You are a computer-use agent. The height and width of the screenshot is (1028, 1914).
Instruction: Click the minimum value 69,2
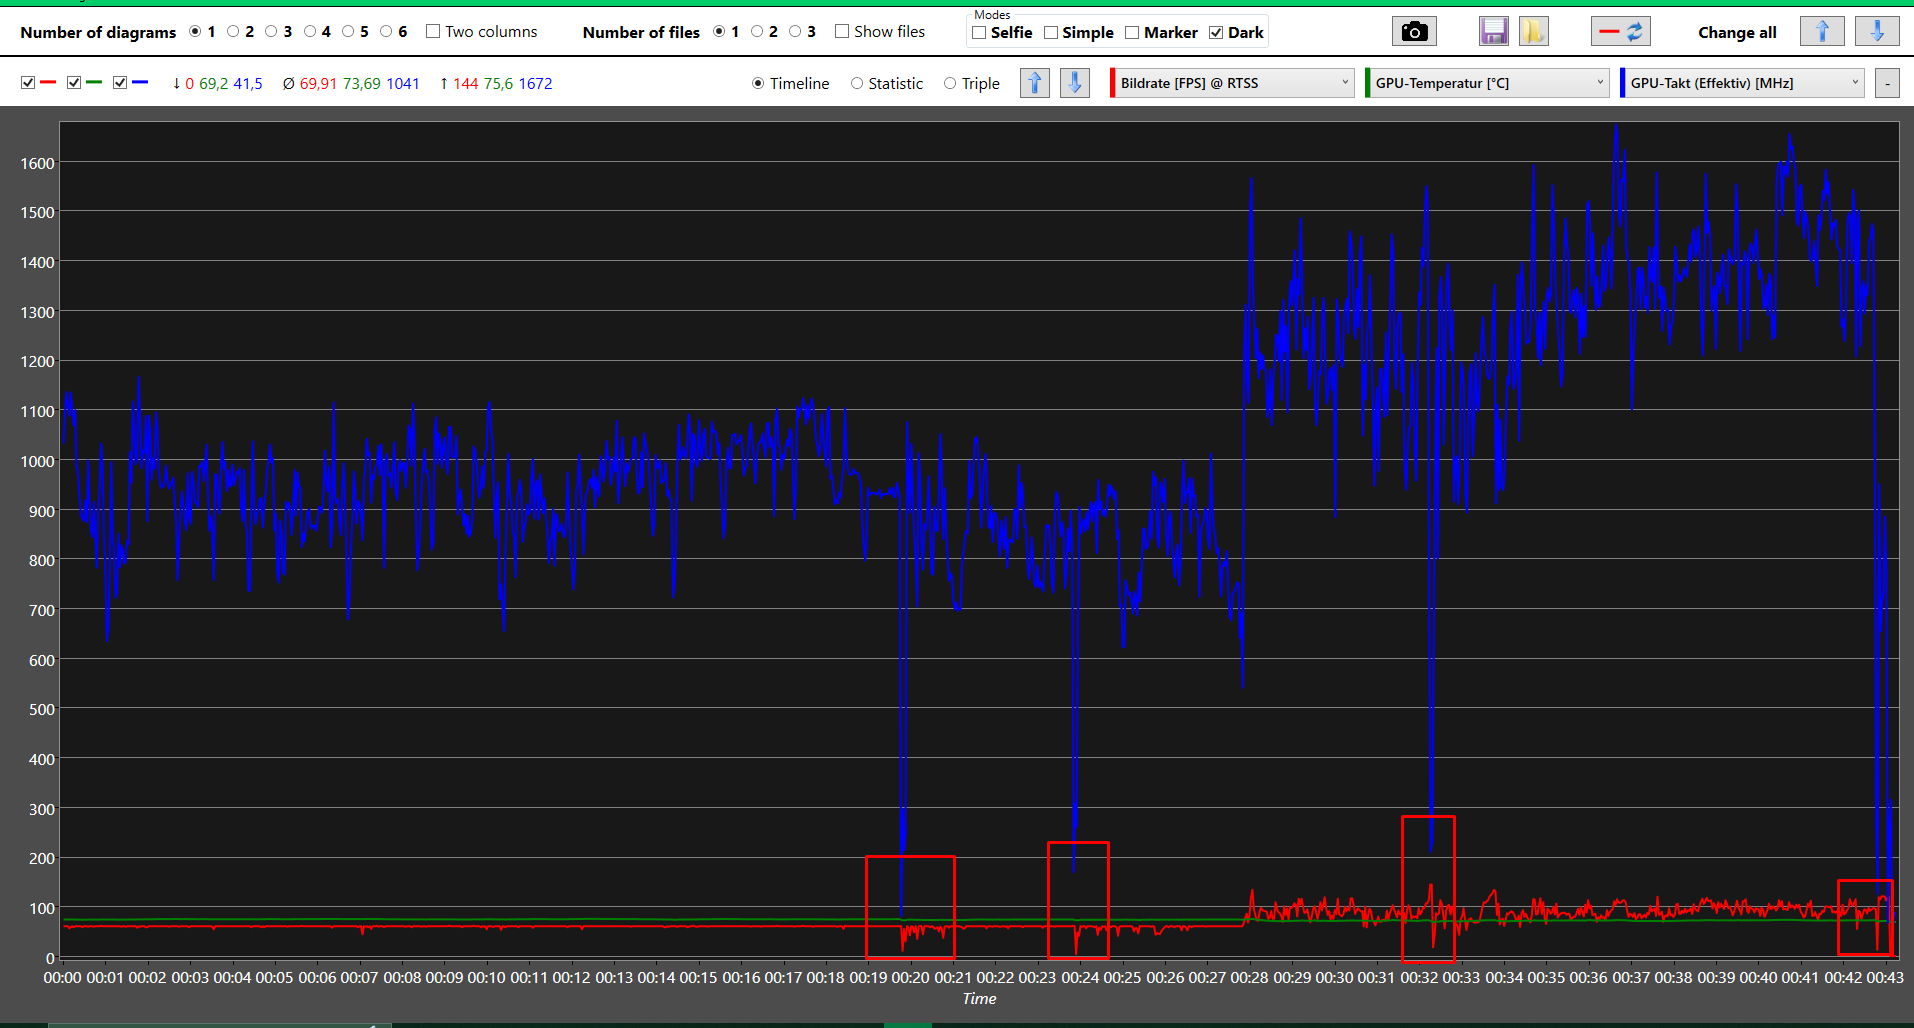pyautogui.click(x=213, y=84)
